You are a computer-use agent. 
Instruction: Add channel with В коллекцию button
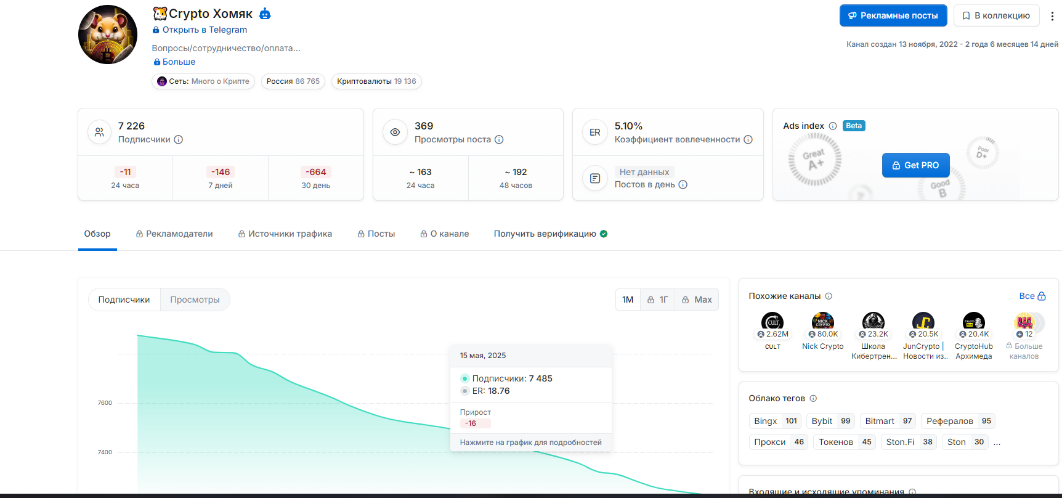click(x=996, y=16)
